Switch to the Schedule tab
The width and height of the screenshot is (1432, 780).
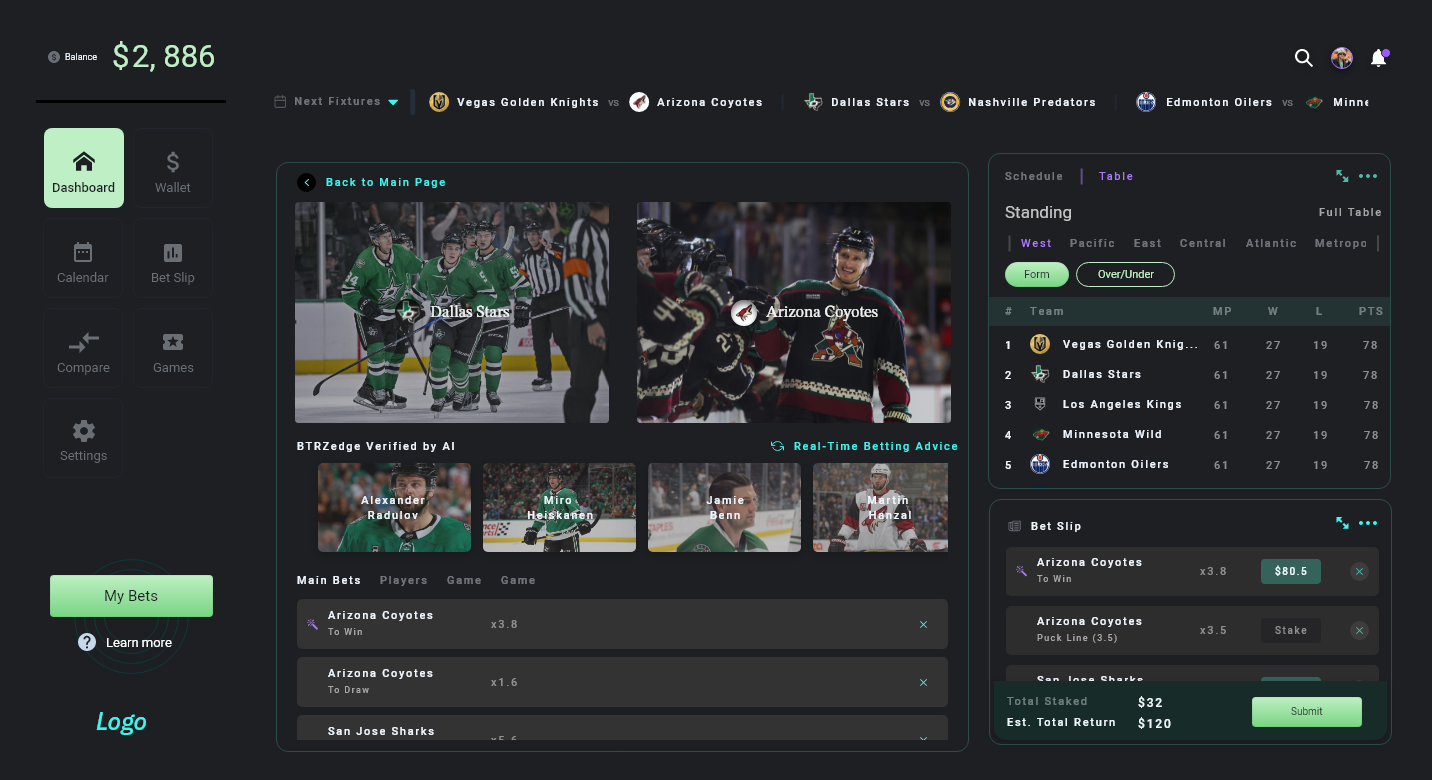pos(1033,176)
